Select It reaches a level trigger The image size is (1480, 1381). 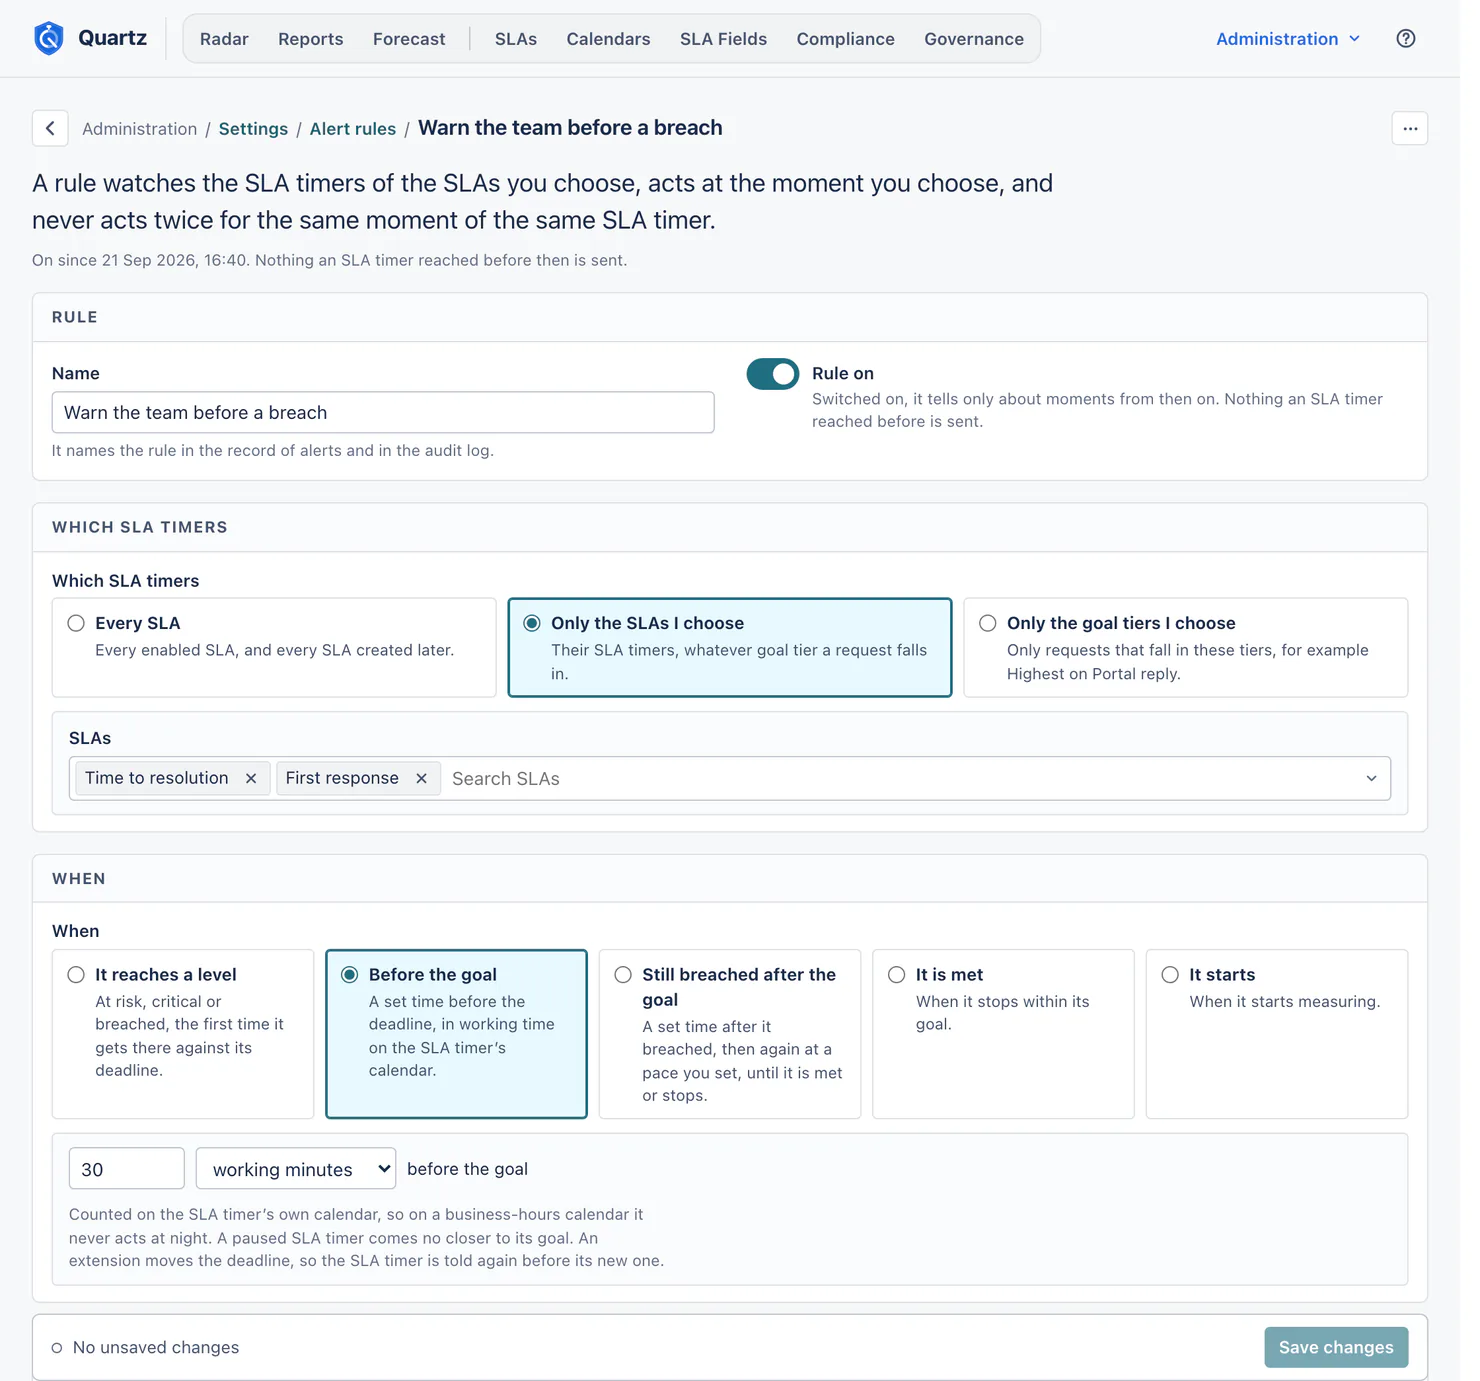pos(183,1034)
